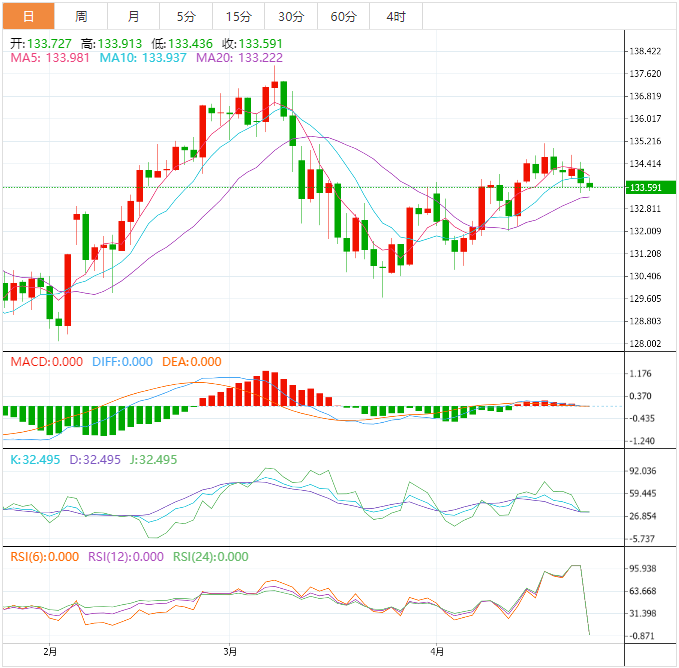This screenshot has height=668, width=679.
Task: Click the 3月 date axis marker
Action: point(231,651)
